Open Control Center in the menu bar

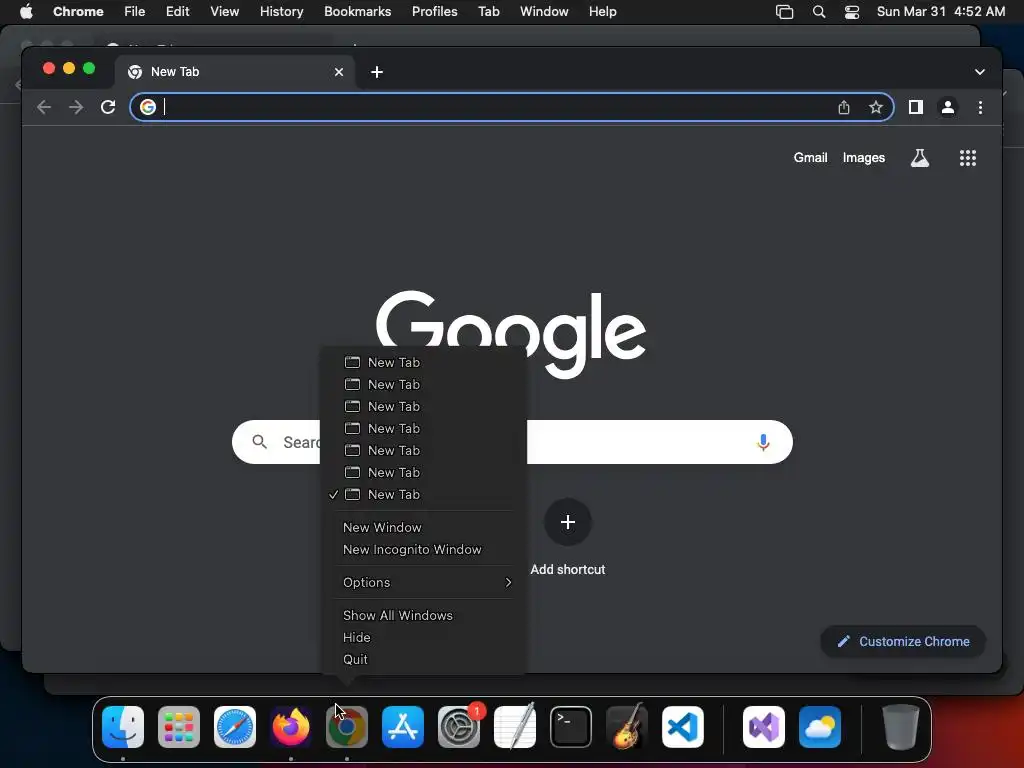[852, 12]
